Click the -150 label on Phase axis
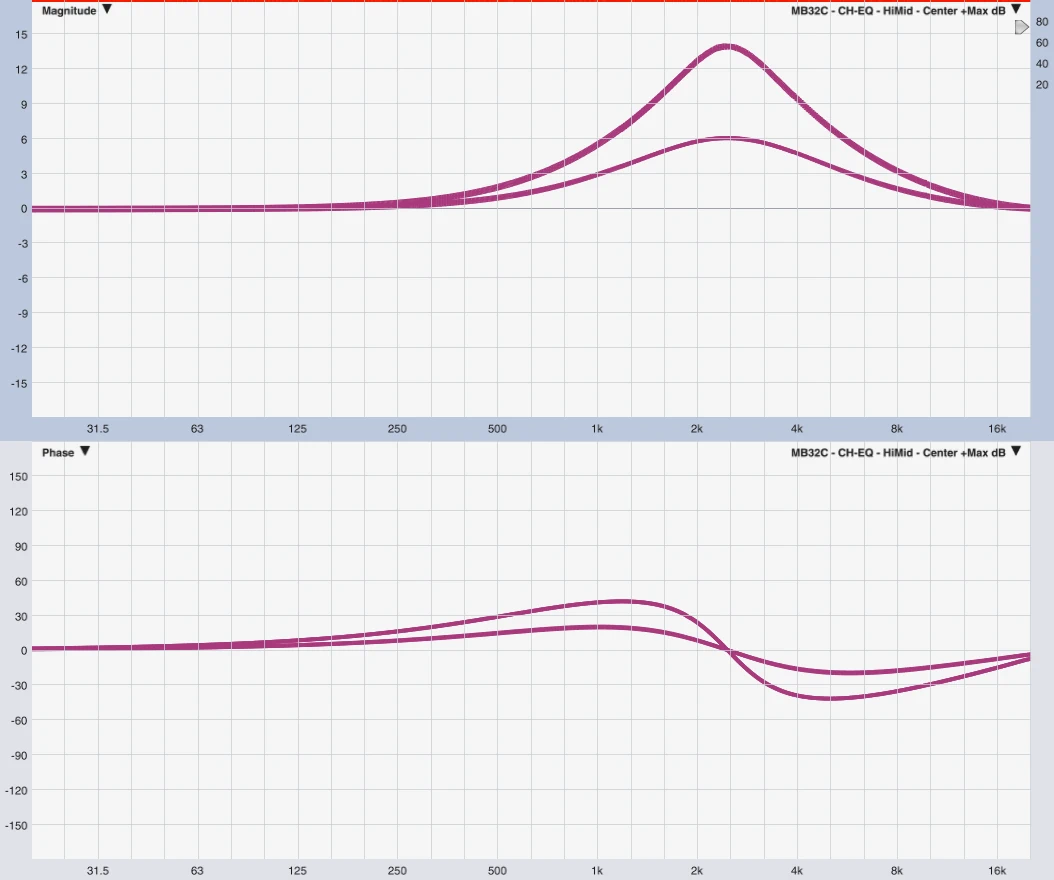Image resolution: width=1054 pixels, height=880 pixels. pos(18,825)
